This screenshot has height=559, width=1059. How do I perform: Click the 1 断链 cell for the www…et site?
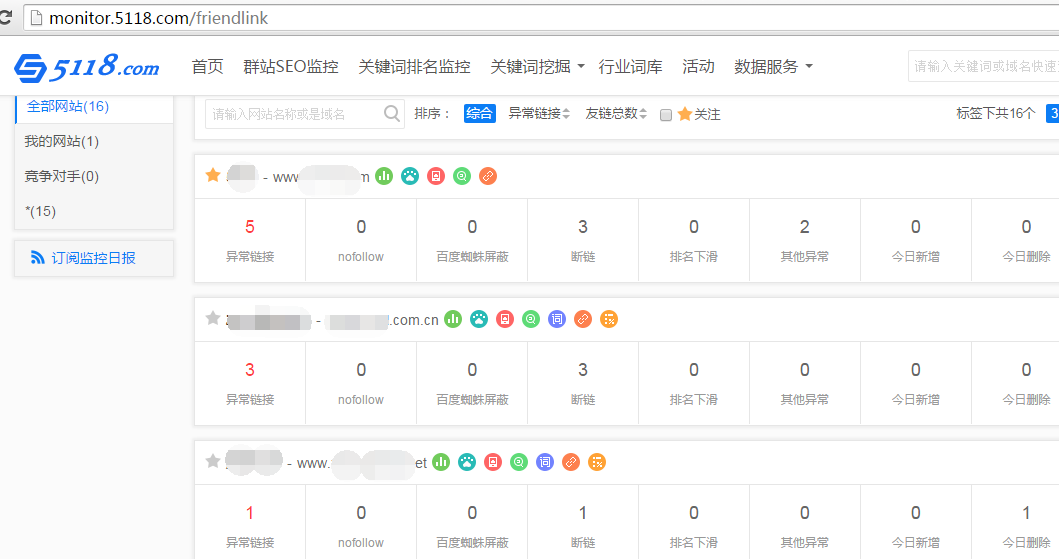583,522
